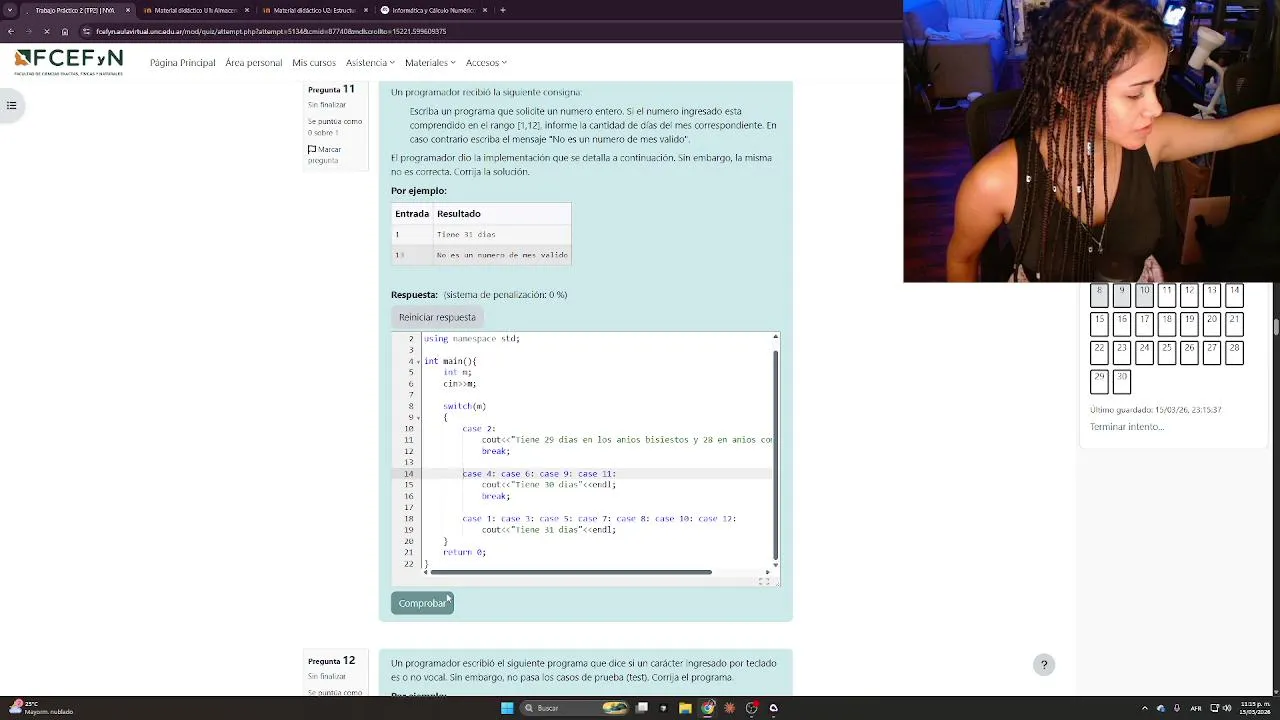Open tab search chevron in browser
Viewport: 1280px width, 720px height.
[9, 10]
